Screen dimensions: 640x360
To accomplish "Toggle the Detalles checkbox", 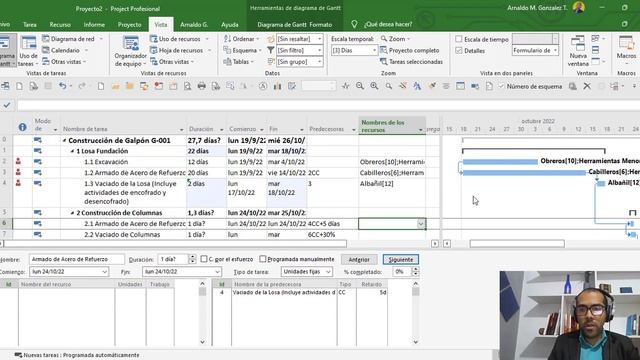I will click(459, 51).
